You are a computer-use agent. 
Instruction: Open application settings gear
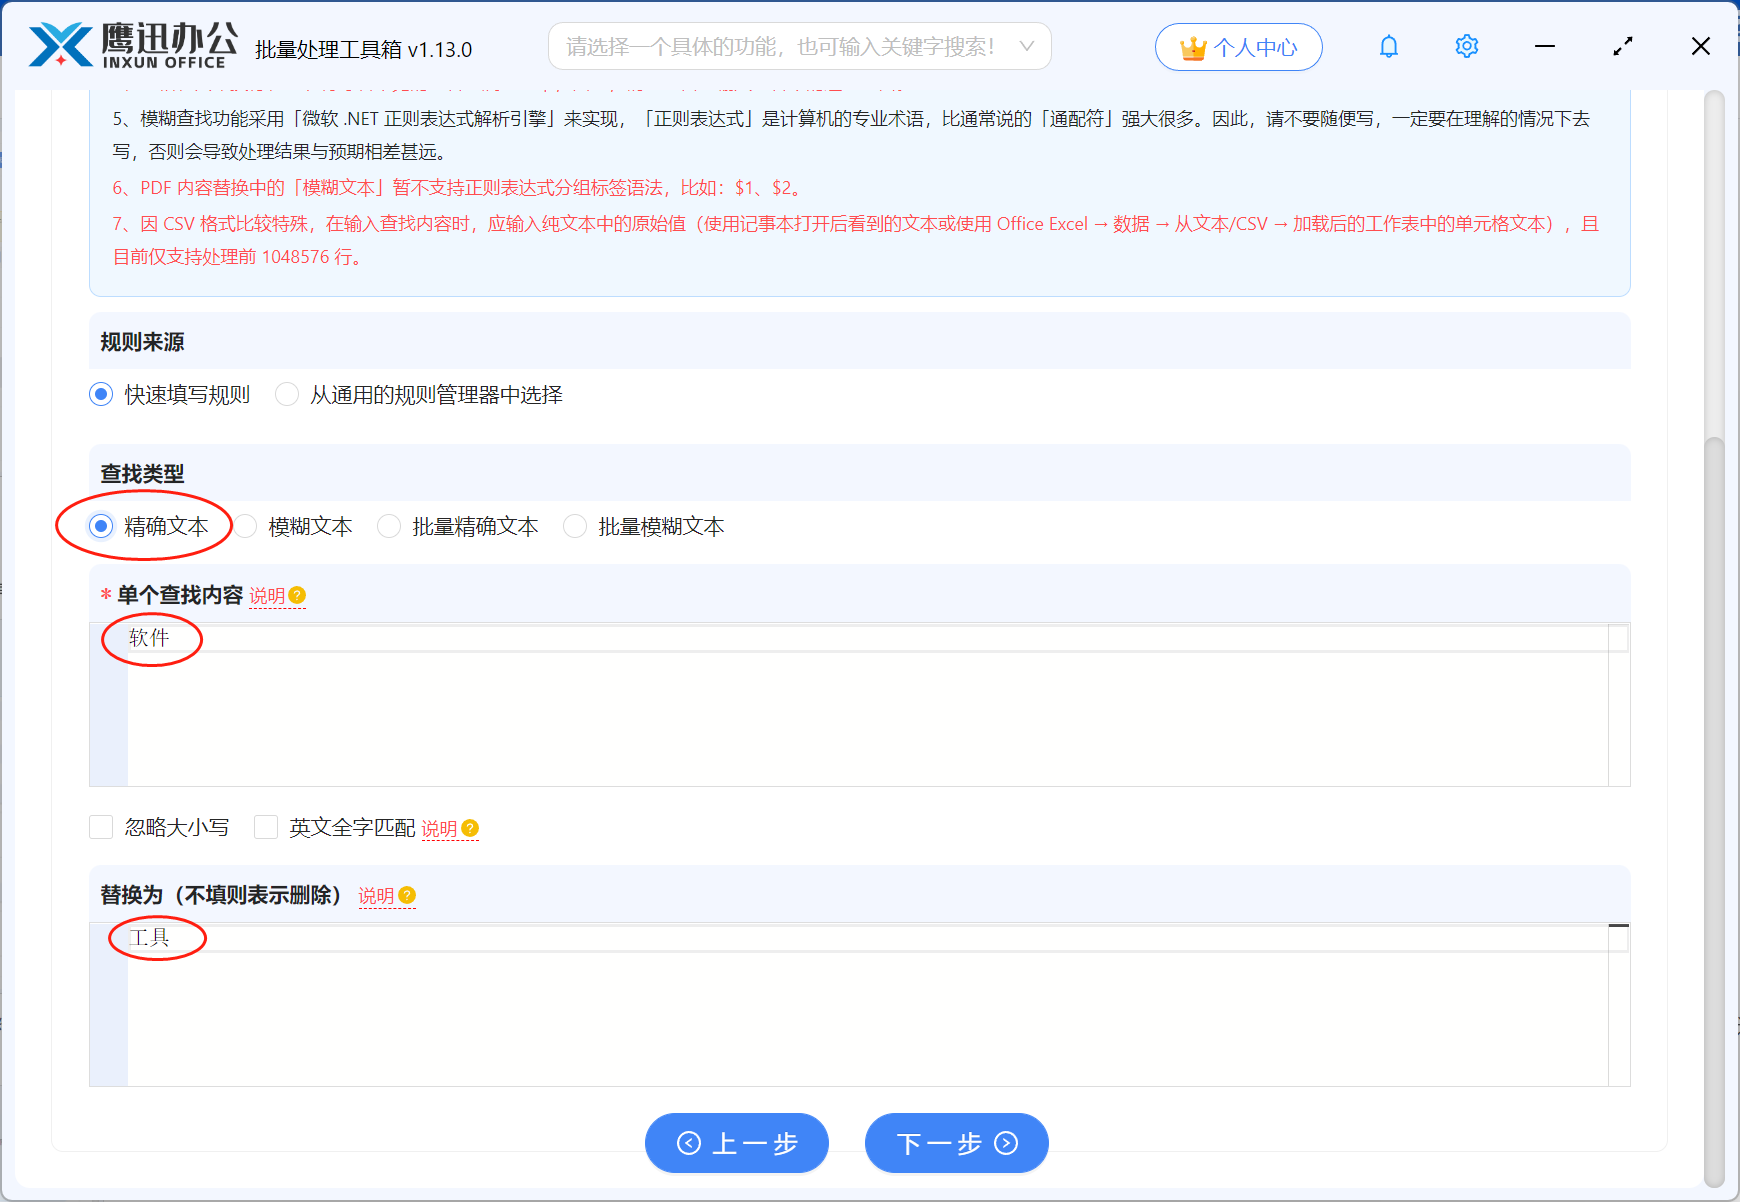(1466, 46)
